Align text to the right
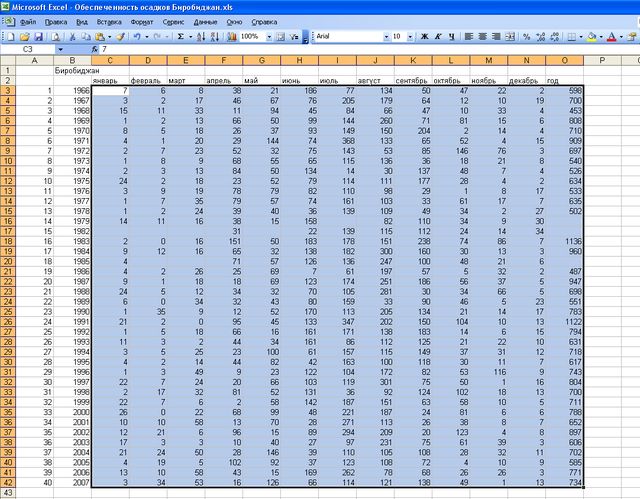The height and width of the screenshot is (499, 640). pos(496,37)
